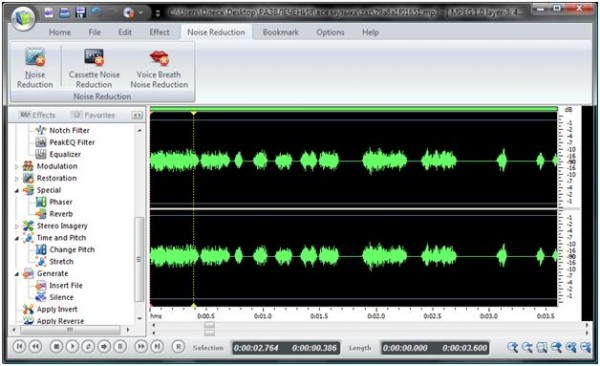Collapse the Special category
Image resolution: width=600 pixels, height=366 pixels.
click(16, 190)
